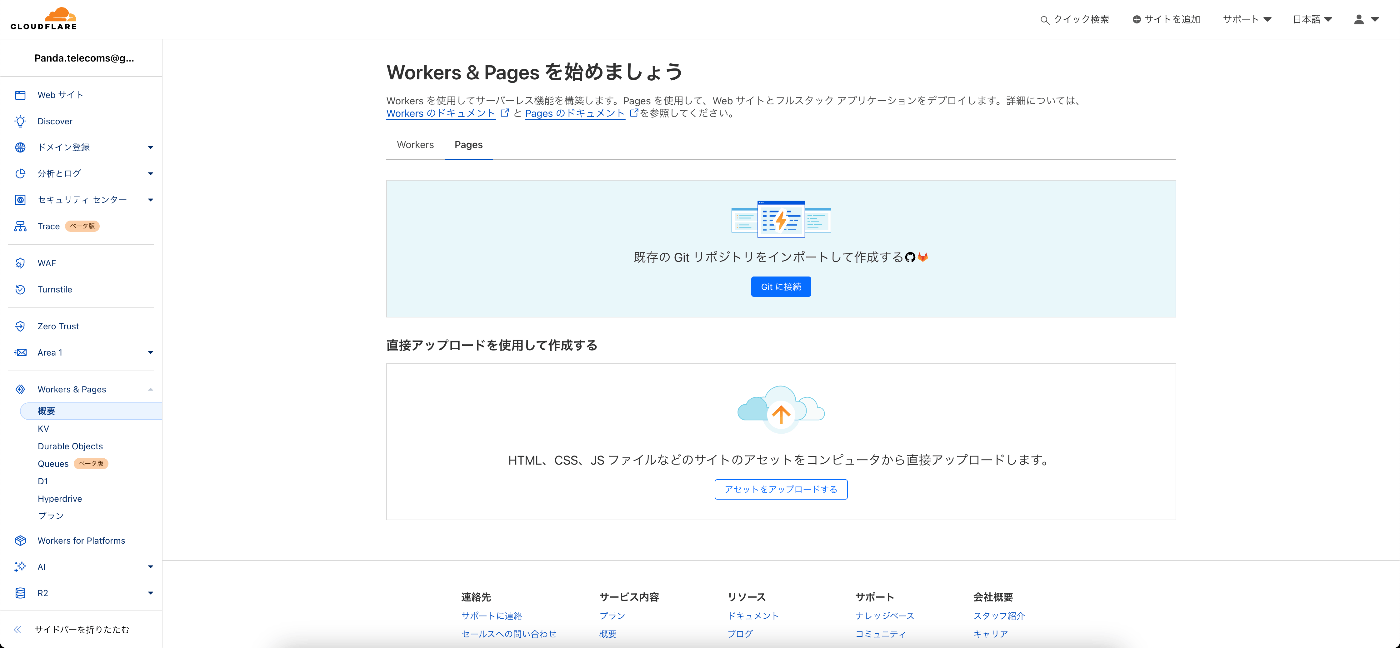1400x648 pixels.
Task: Open the Workers のドキュメント link
Action: (x=441, y=114)
